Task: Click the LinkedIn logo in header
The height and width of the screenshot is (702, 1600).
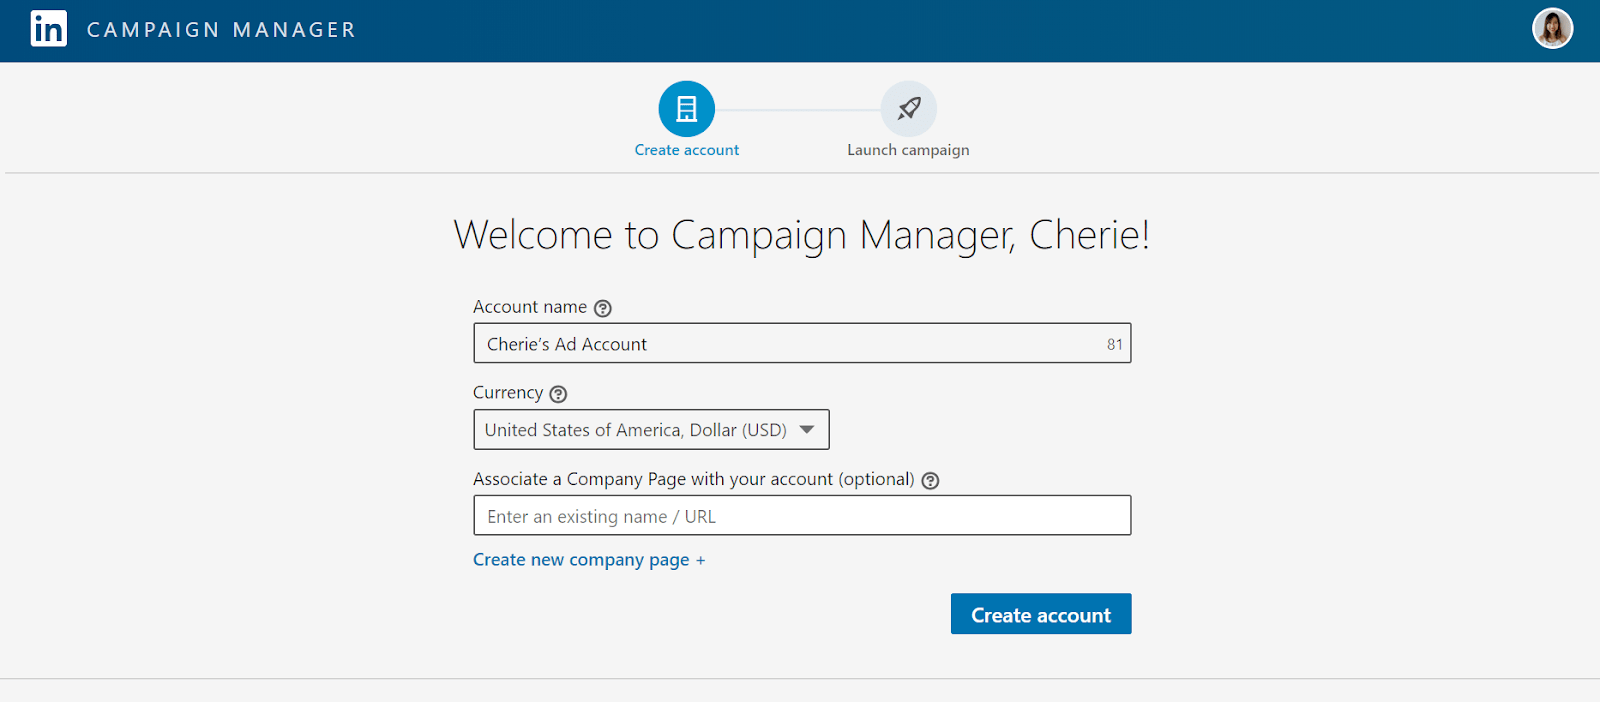Action: (x=49, y=29)
